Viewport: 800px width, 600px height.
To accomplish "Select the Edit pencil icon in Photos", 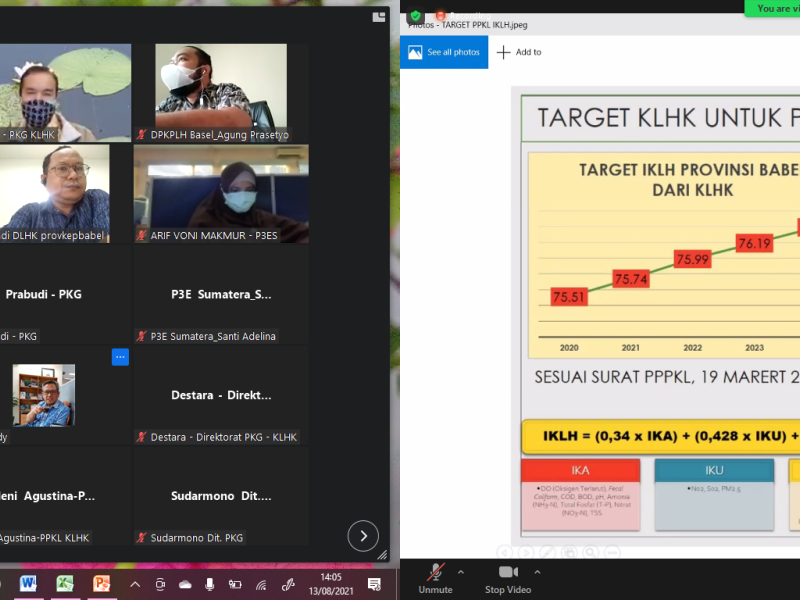I will [x=547, y=552].
